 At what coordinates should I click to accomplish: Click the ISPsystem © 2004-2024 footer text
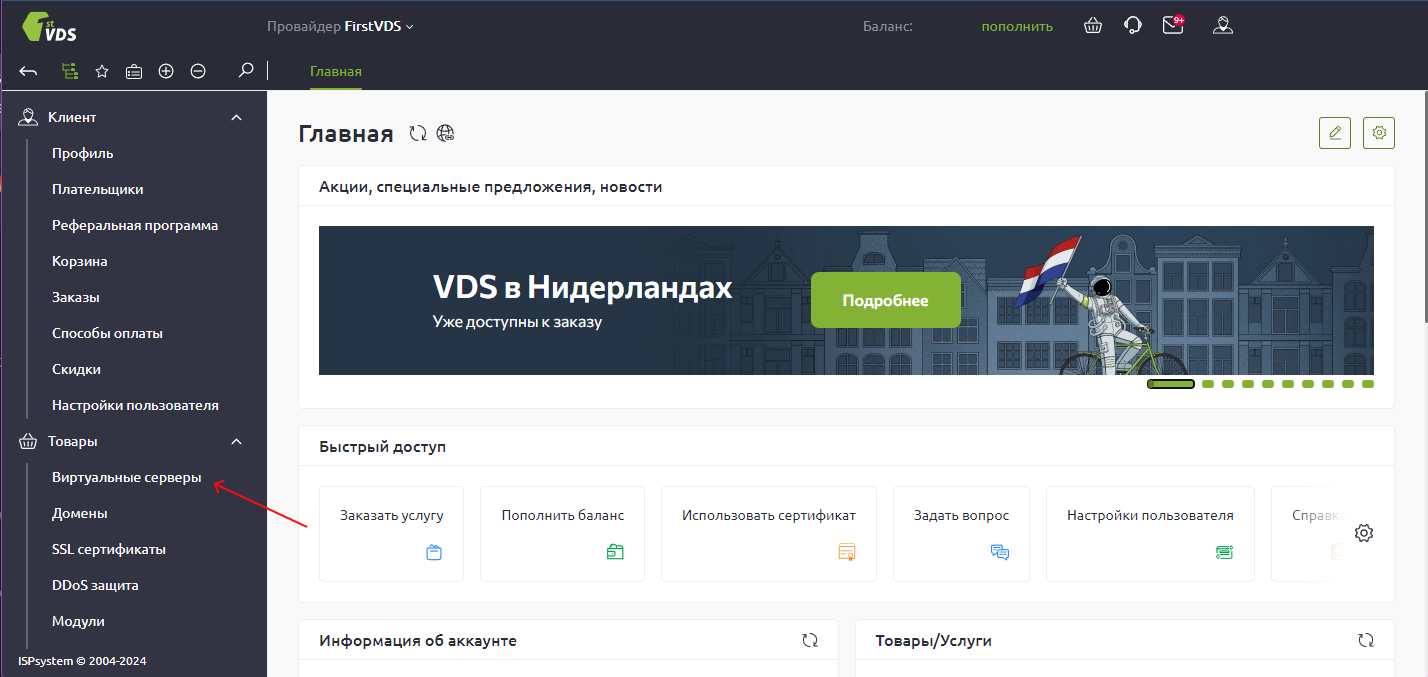click(x=82, y=661)
